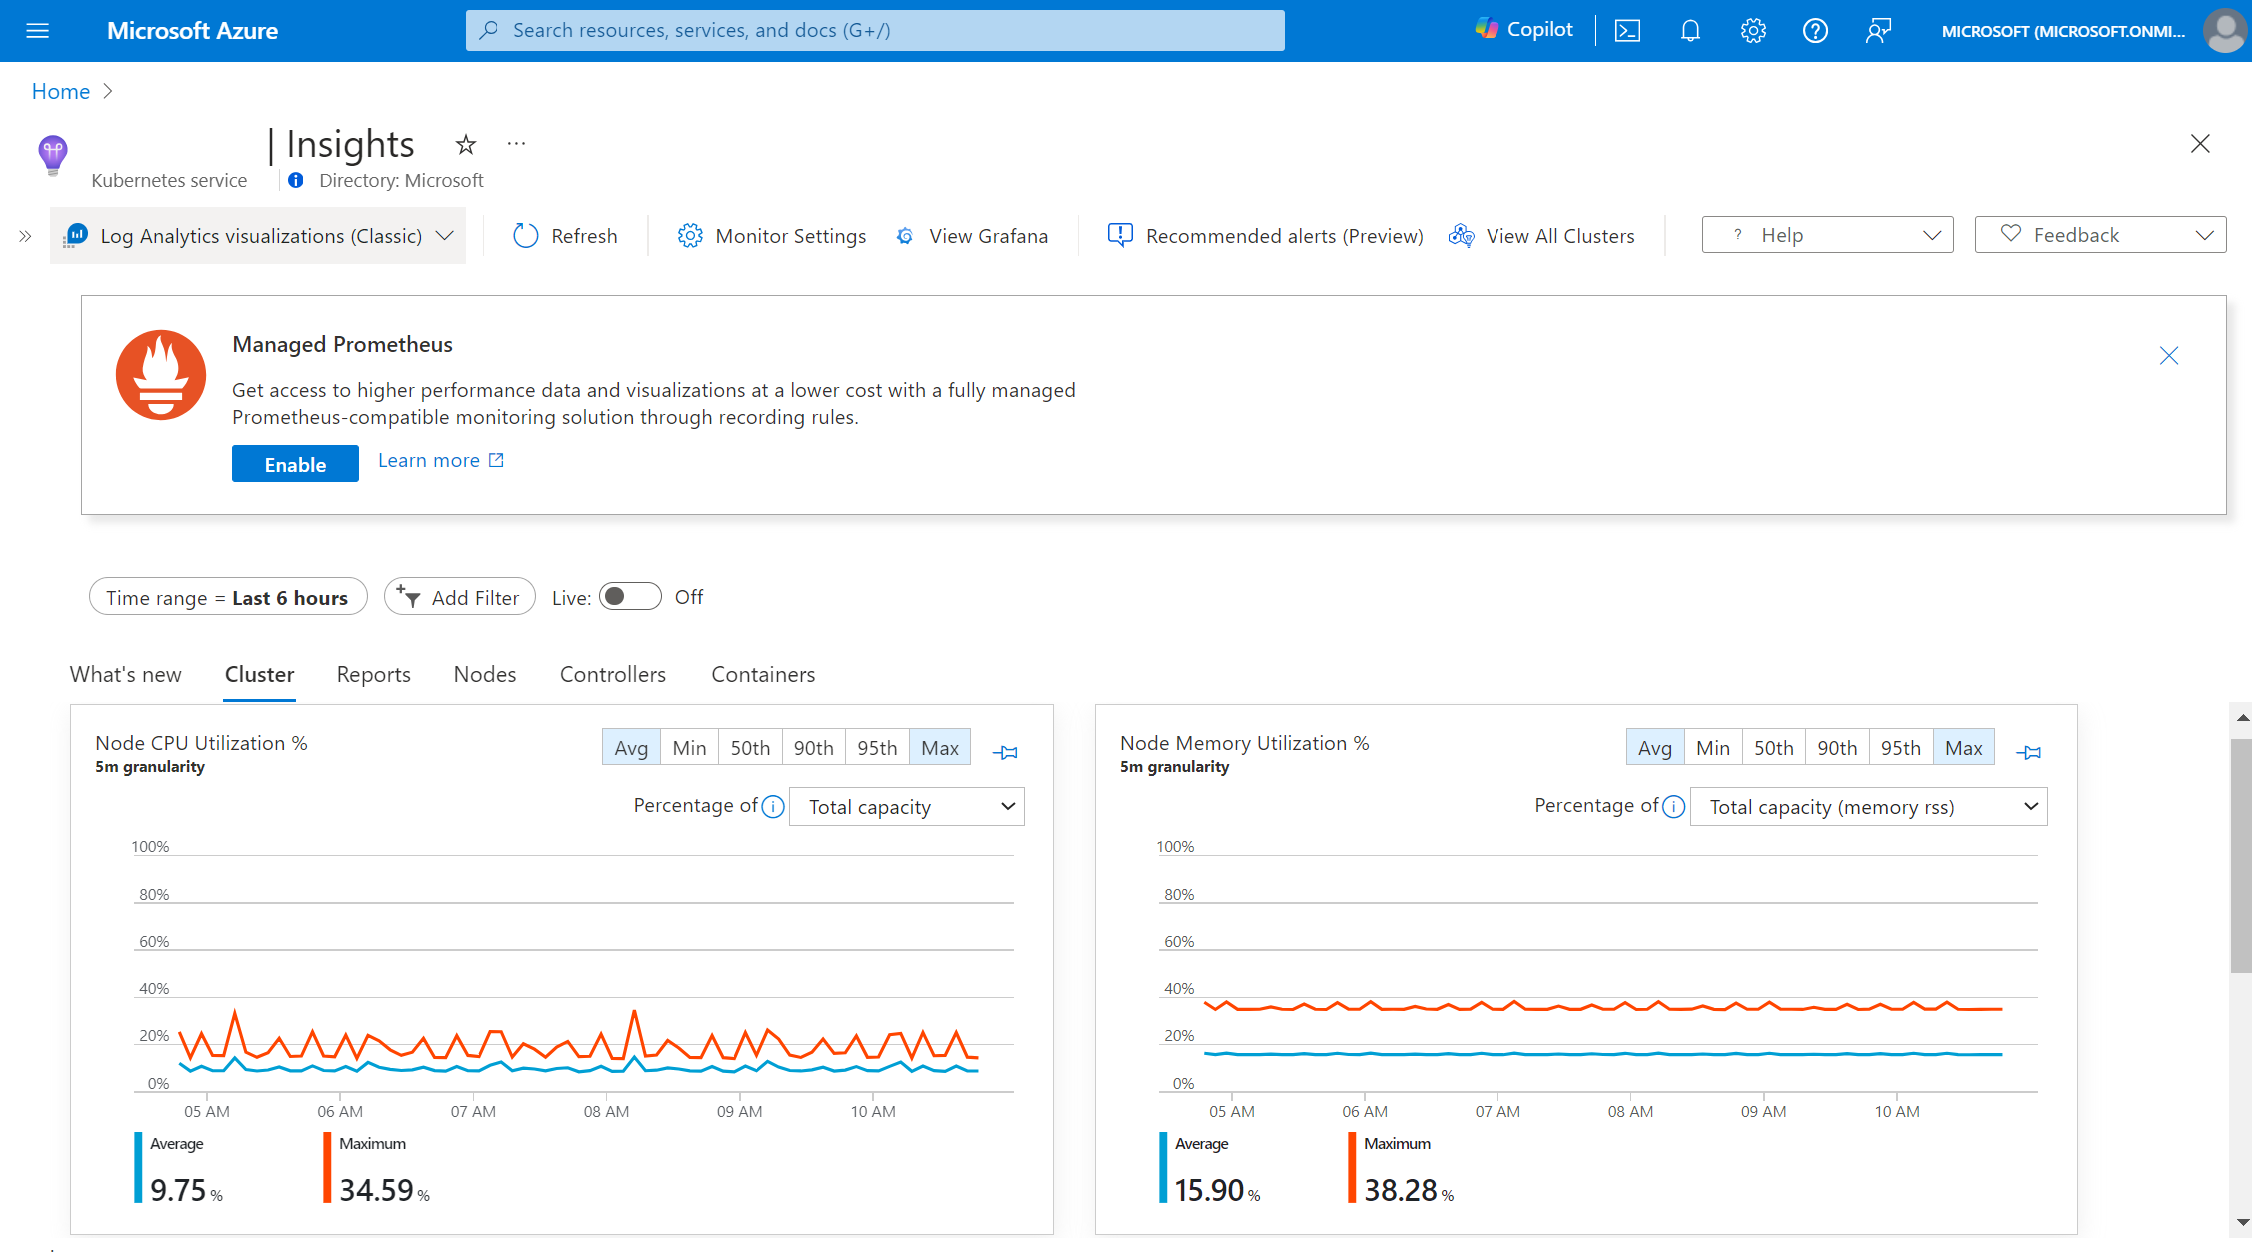
Task: Click Enable for Managed Prometheus
Action: (294, 462)
